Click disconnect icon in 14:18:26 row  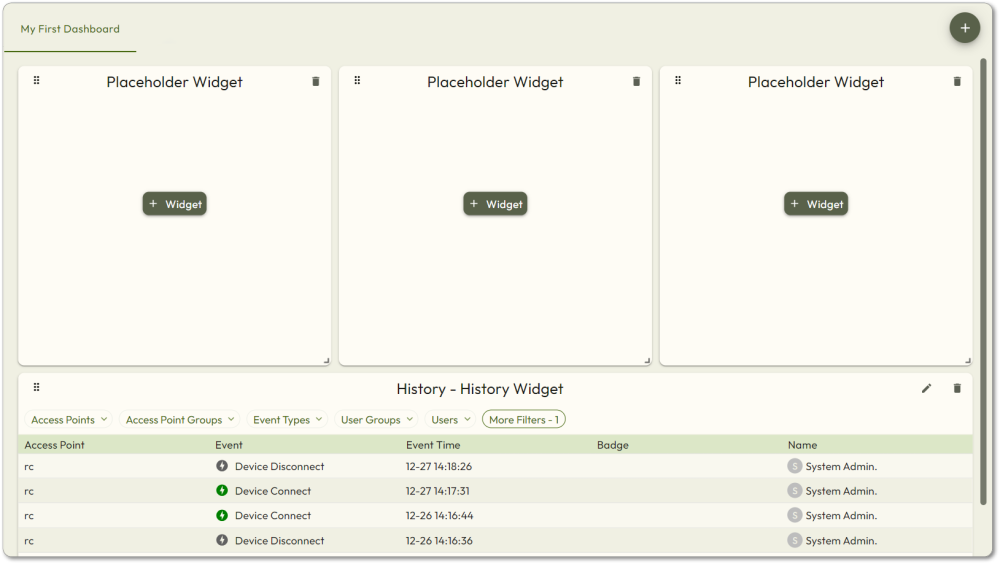pos(222,466)
